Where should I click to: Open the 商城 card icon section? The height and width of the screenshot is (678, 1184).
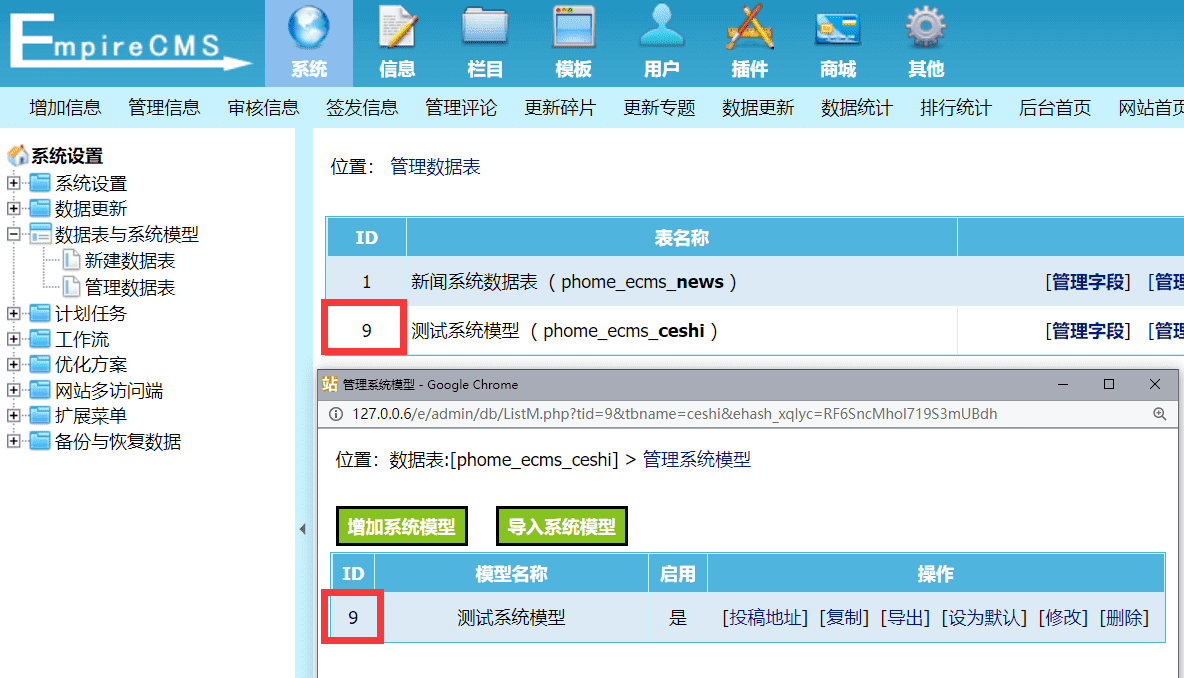[837, 43]
